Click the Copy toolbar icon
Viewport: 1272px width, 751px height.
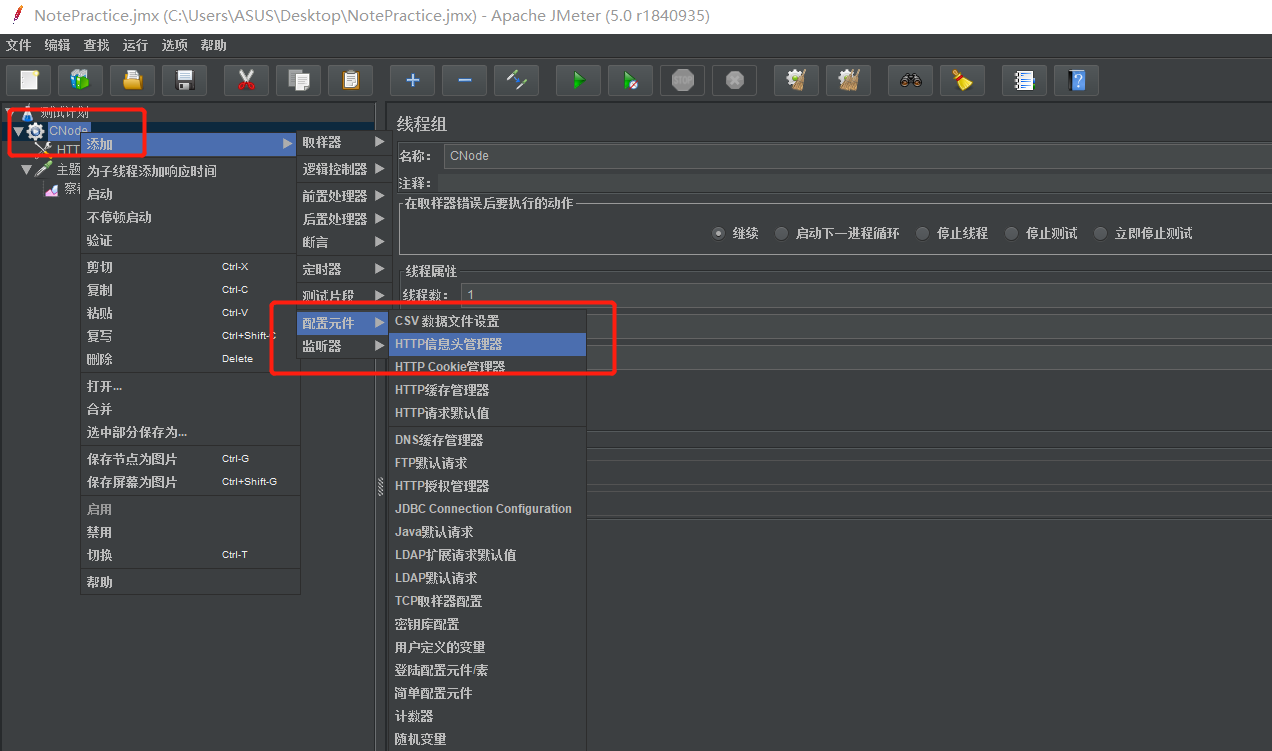click(x=298, y=80)
